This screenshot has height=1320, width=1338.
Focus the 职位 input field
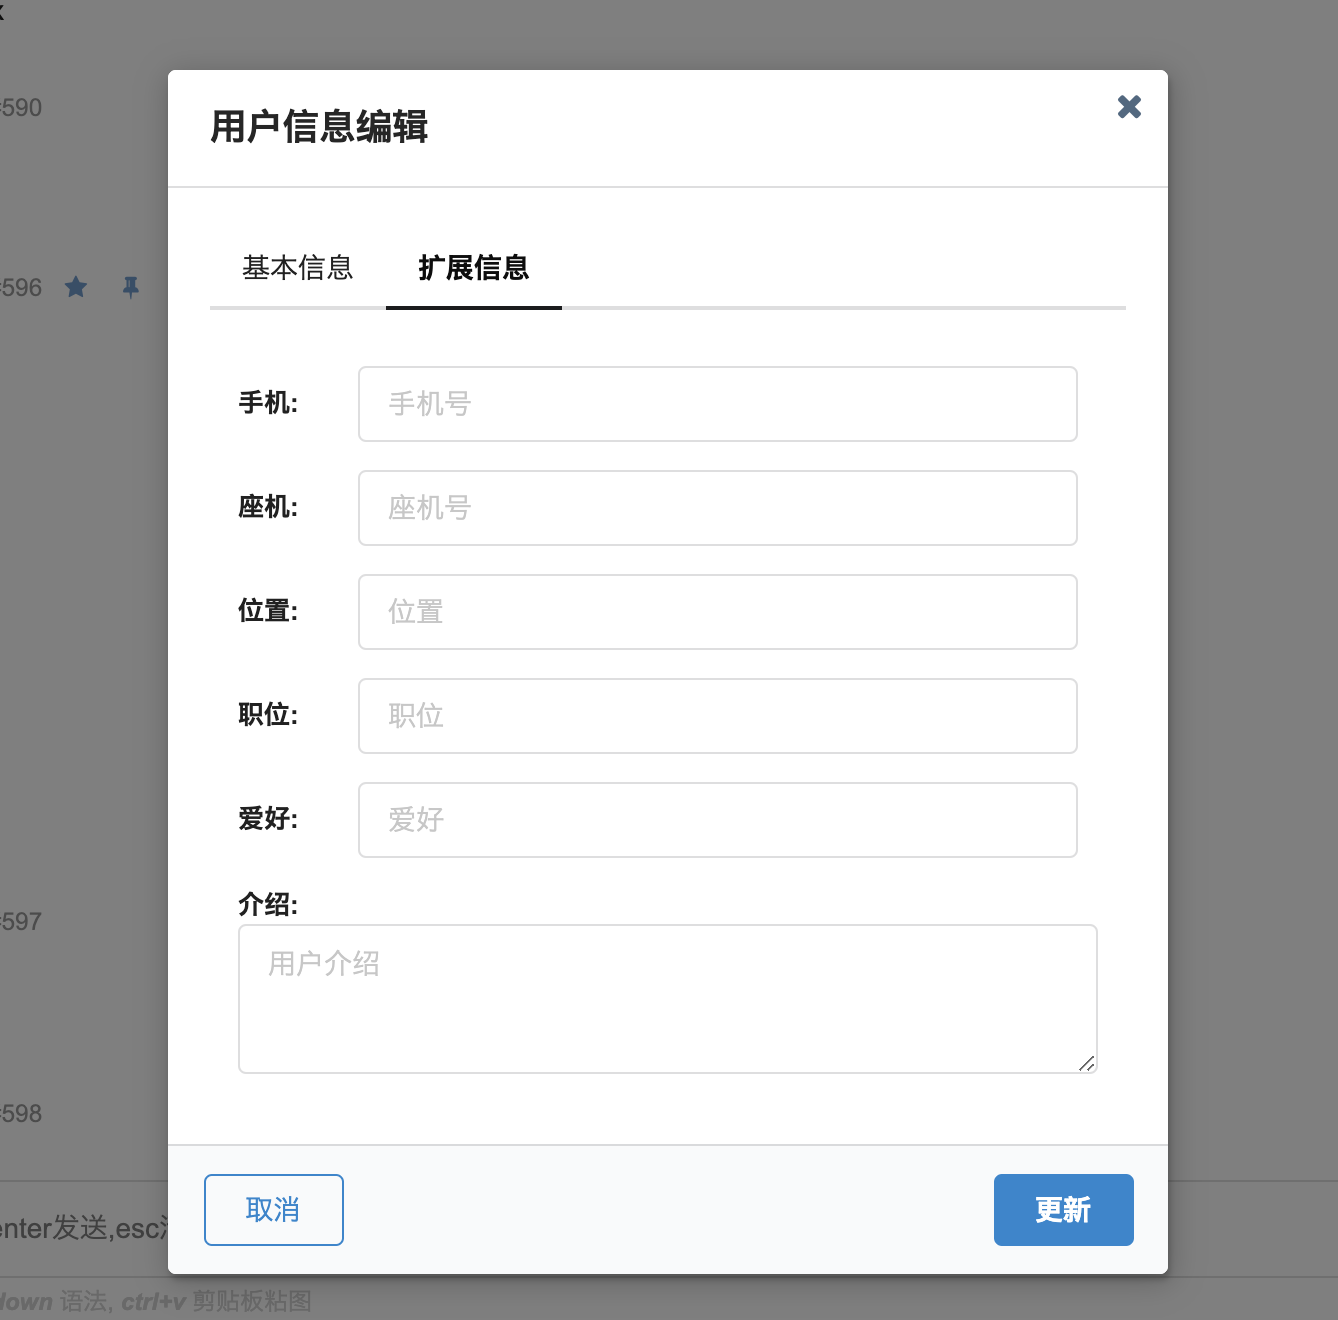(718, 716)
